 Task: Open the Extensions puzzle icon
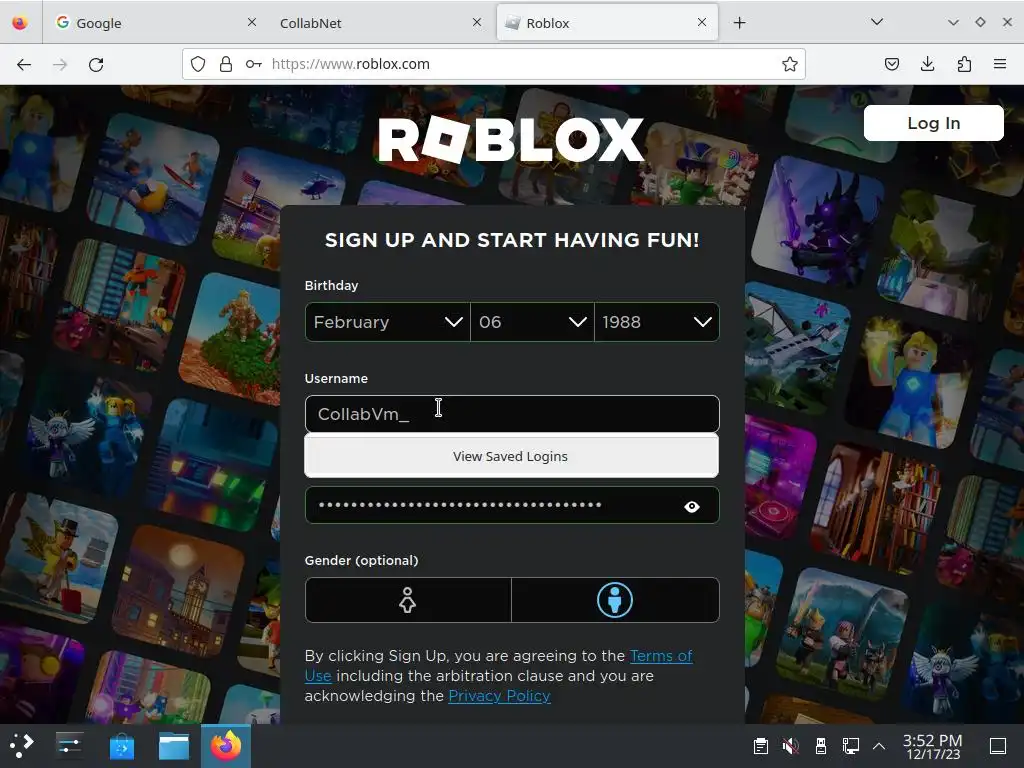pos(964,64)
